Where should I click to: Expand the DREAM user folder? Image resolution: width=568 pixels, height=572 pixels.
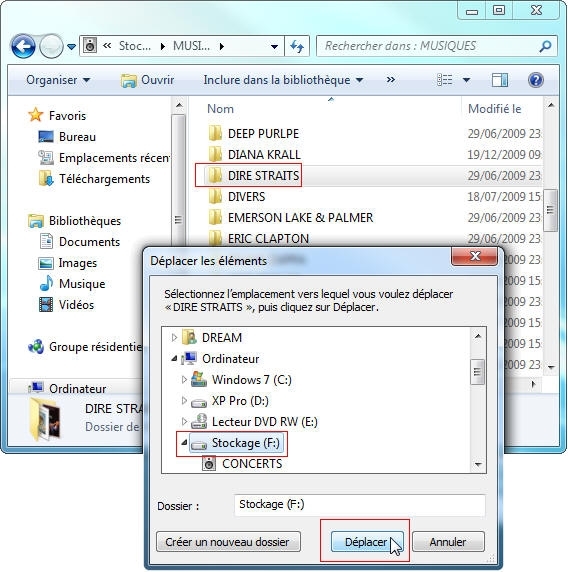pyautogui.click(x=174, y=337)
